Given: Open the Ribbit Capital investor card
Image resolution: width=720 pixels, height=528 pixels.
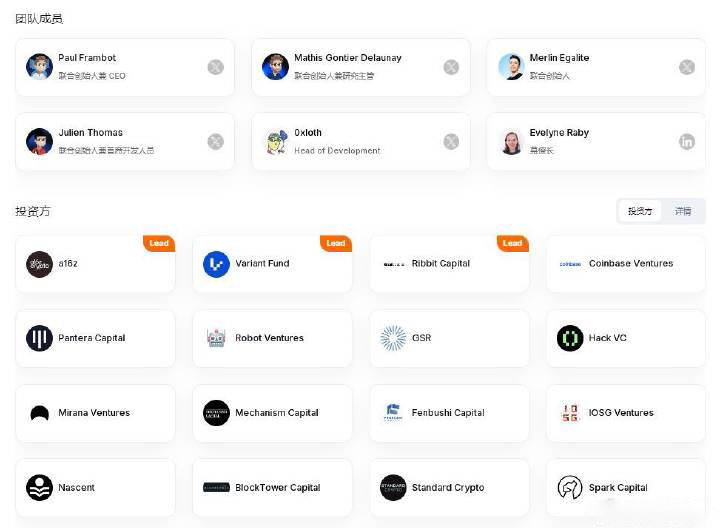Looking at the screenshot, I should [449, 264].
